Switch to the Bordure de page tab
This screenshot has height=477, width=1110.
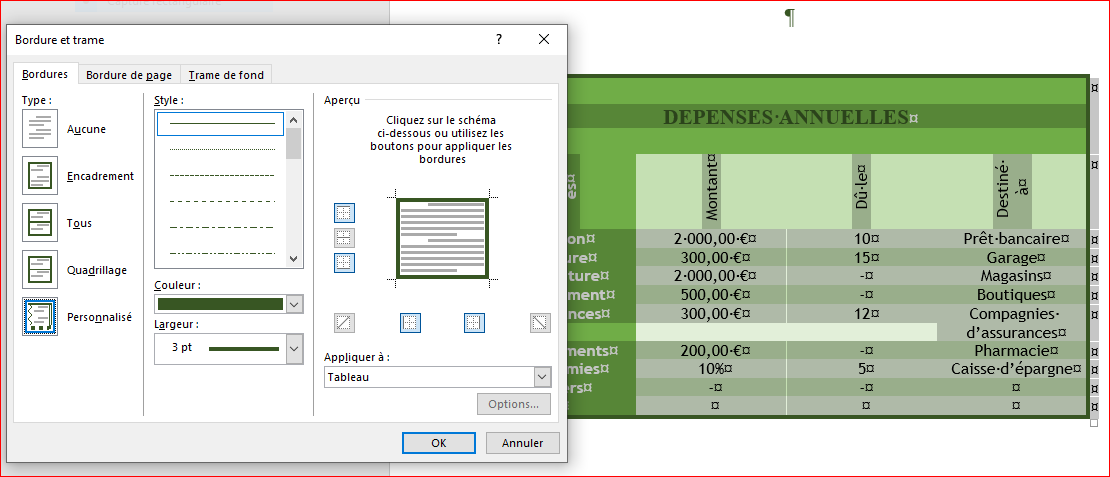pos(129,75)
